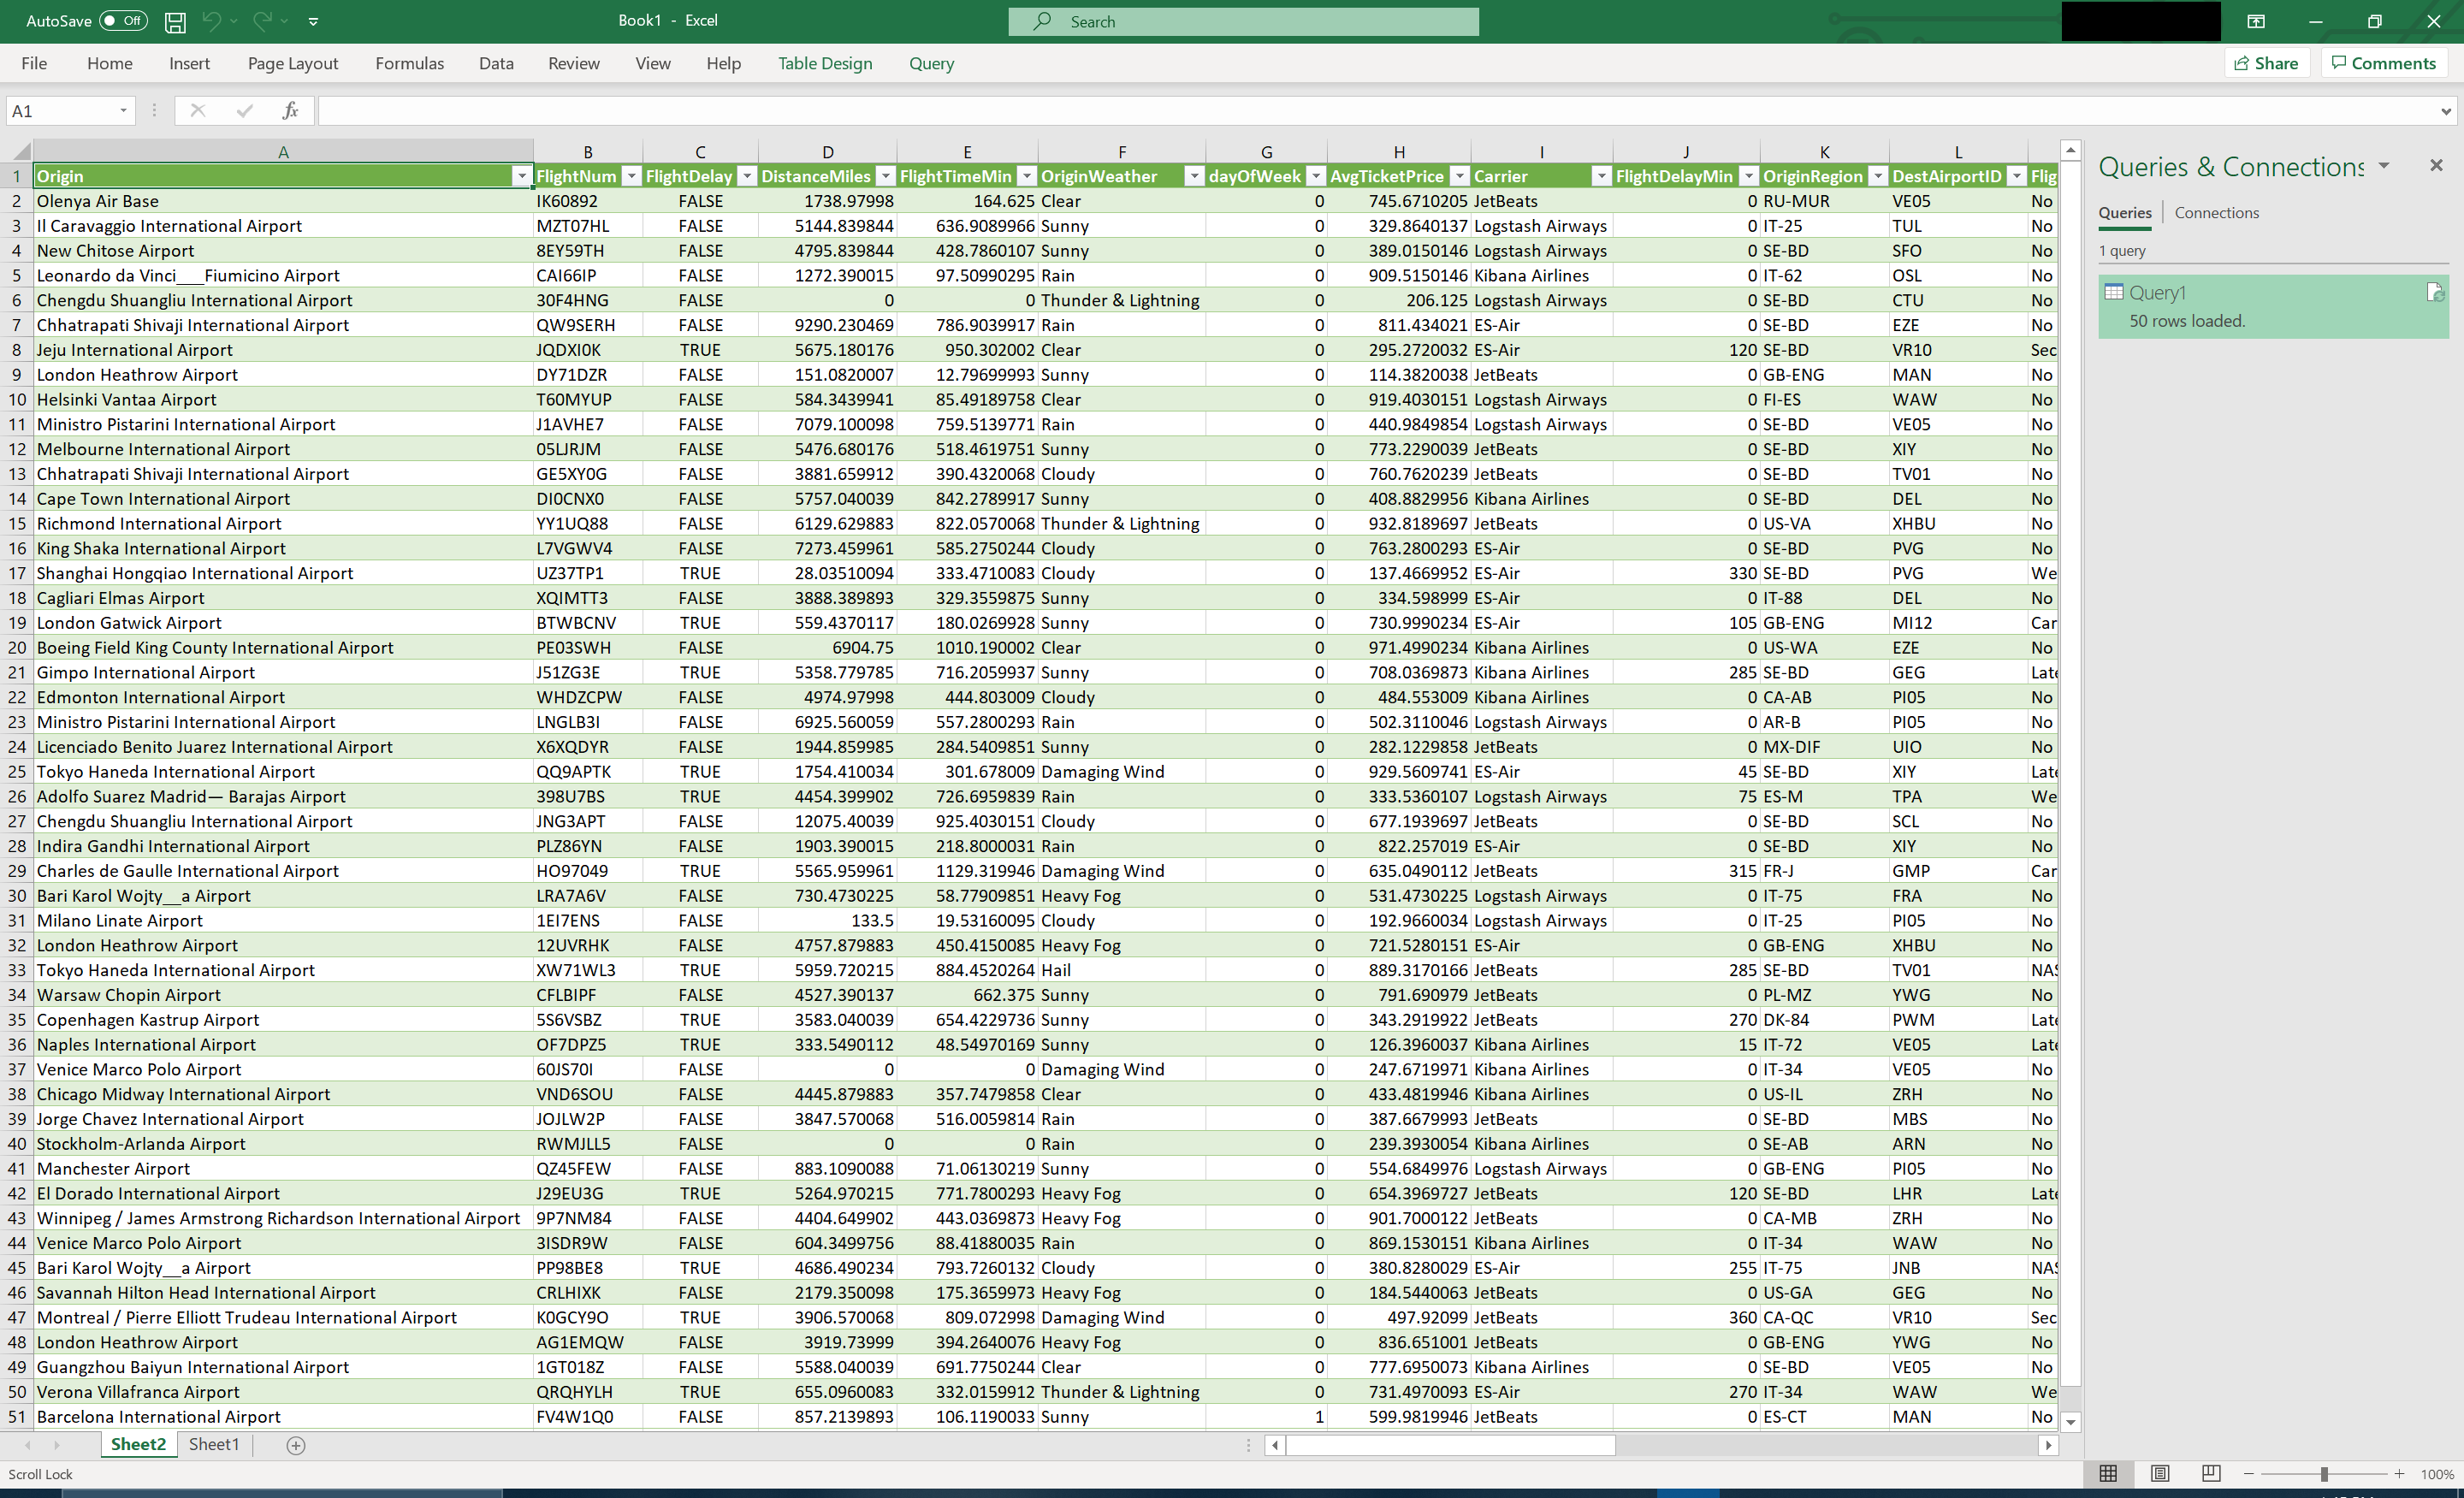The height and width of the screenshot is (1498, 2464).
Task: Open the Origin column filter dropdown
Action: (522, 176)
